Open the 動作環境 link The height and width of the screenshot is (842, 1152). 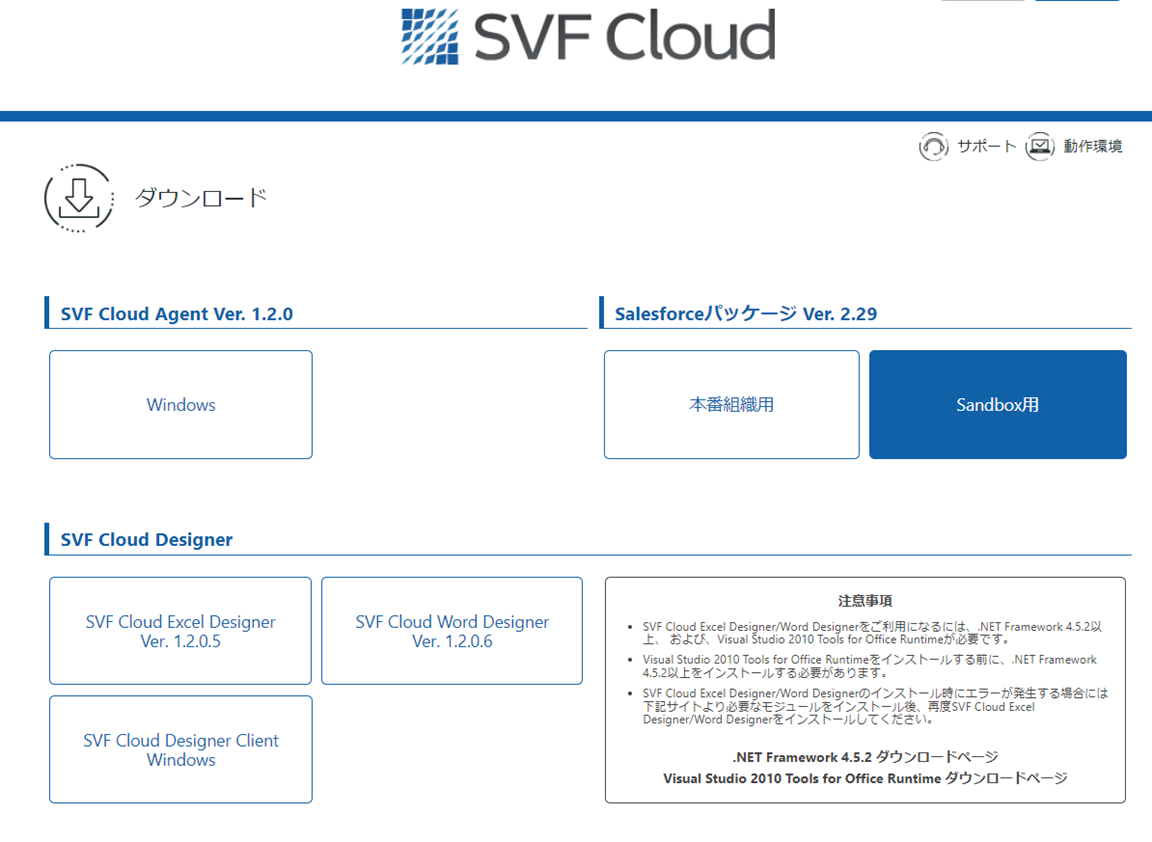(x=1092, y=146)
